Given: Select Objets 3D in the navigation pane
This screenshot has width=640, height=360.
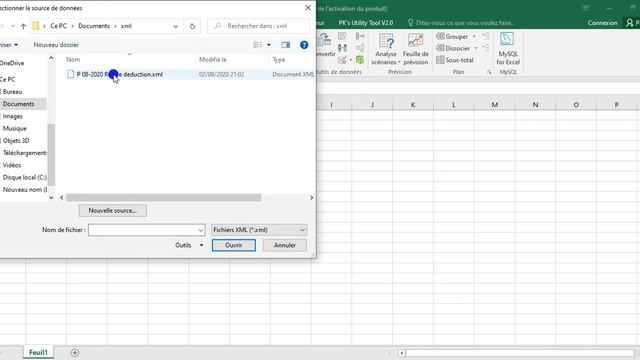Looking at the screenshot, I should coord(16,141).
